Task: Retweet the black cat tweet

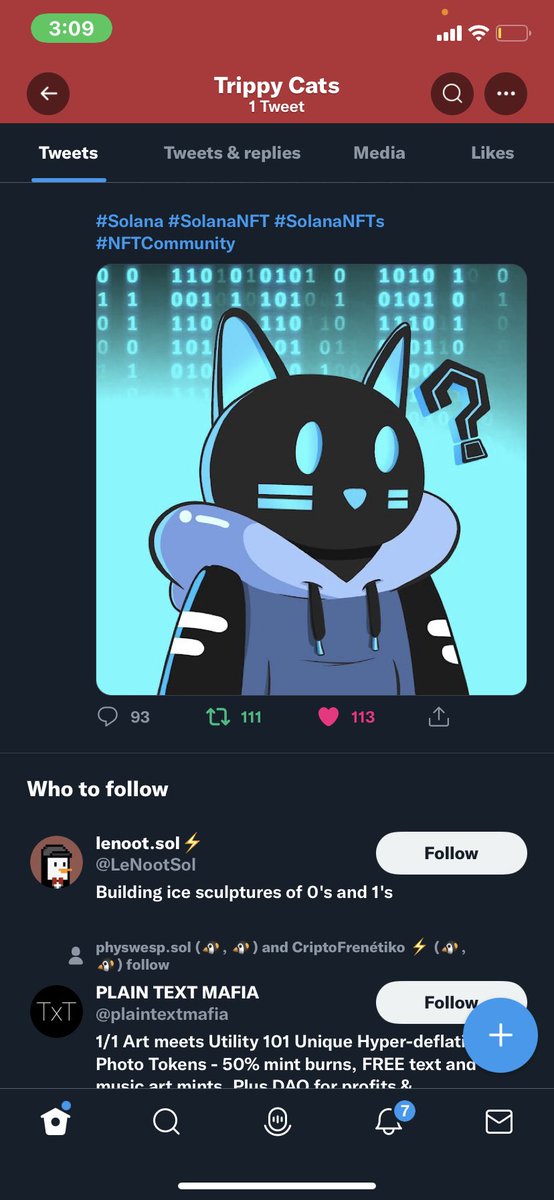Action: [x=217, y=717]
